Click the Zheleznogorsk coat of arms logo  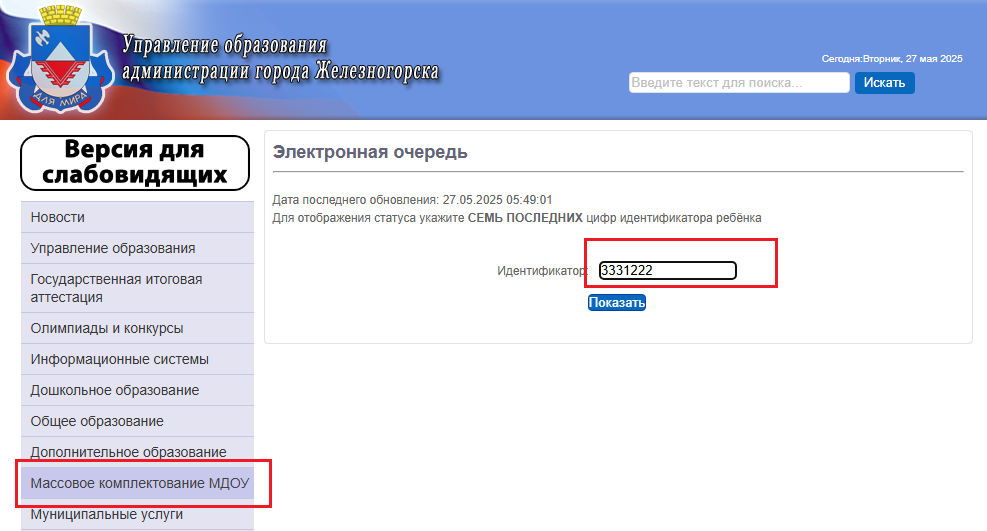coord(60,59)
